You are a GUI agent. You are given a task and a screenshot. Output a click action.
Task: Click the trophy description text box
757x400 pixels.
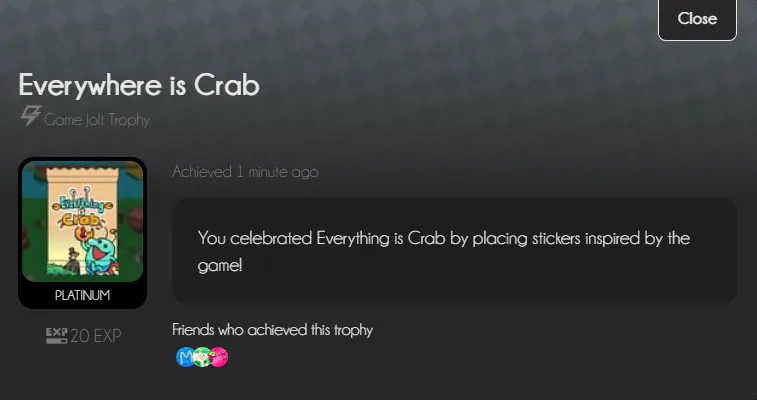[454, 250]
